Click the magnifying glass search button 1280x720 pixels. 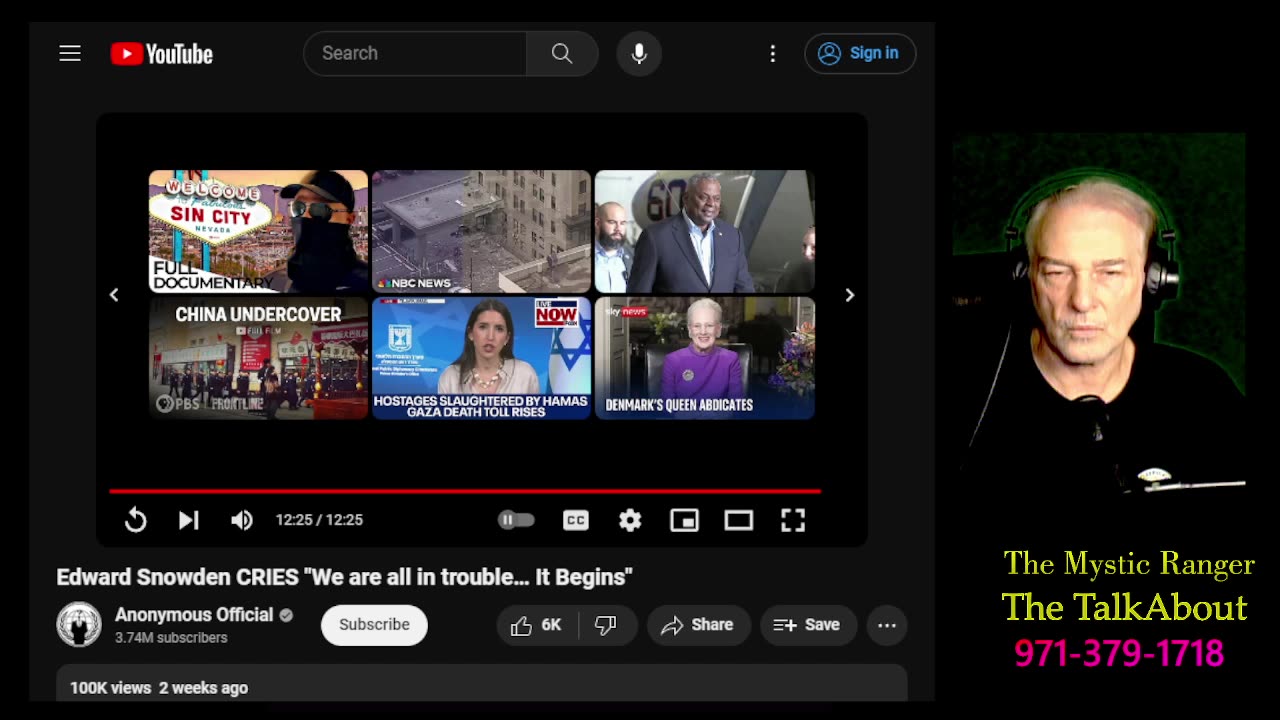562,54
